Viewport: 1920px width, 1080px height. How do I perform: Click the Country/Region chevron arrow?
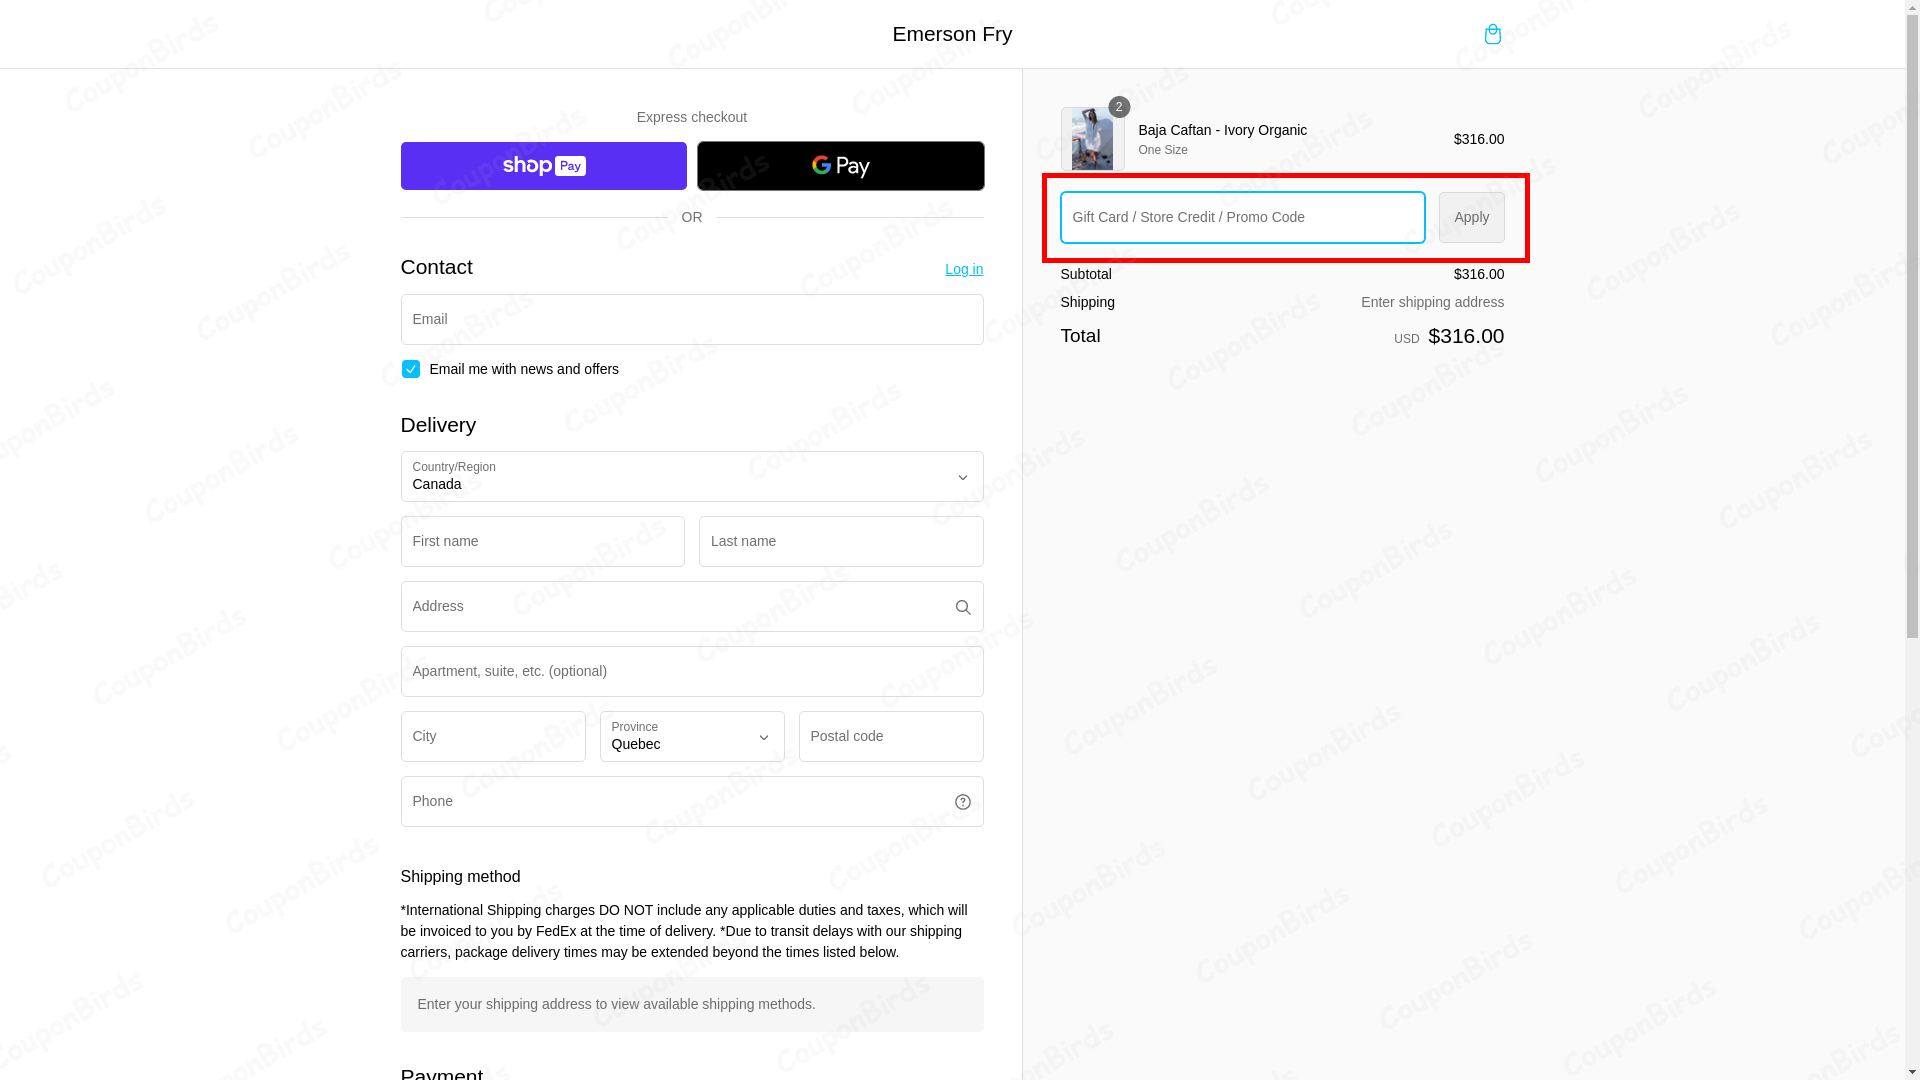962,478
